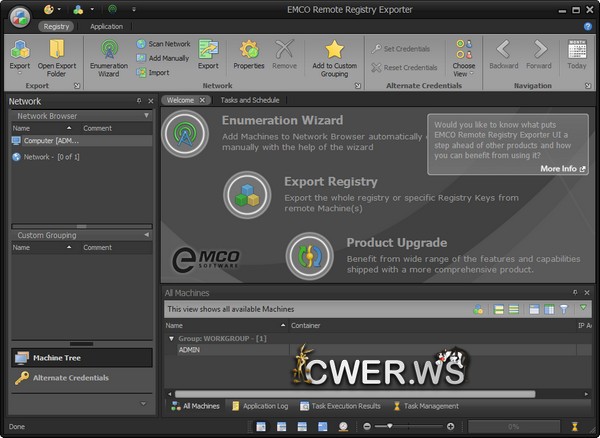Open the Choose View dropdown
The width and height of the screenshot is (600, 438).
coord(464,57)
